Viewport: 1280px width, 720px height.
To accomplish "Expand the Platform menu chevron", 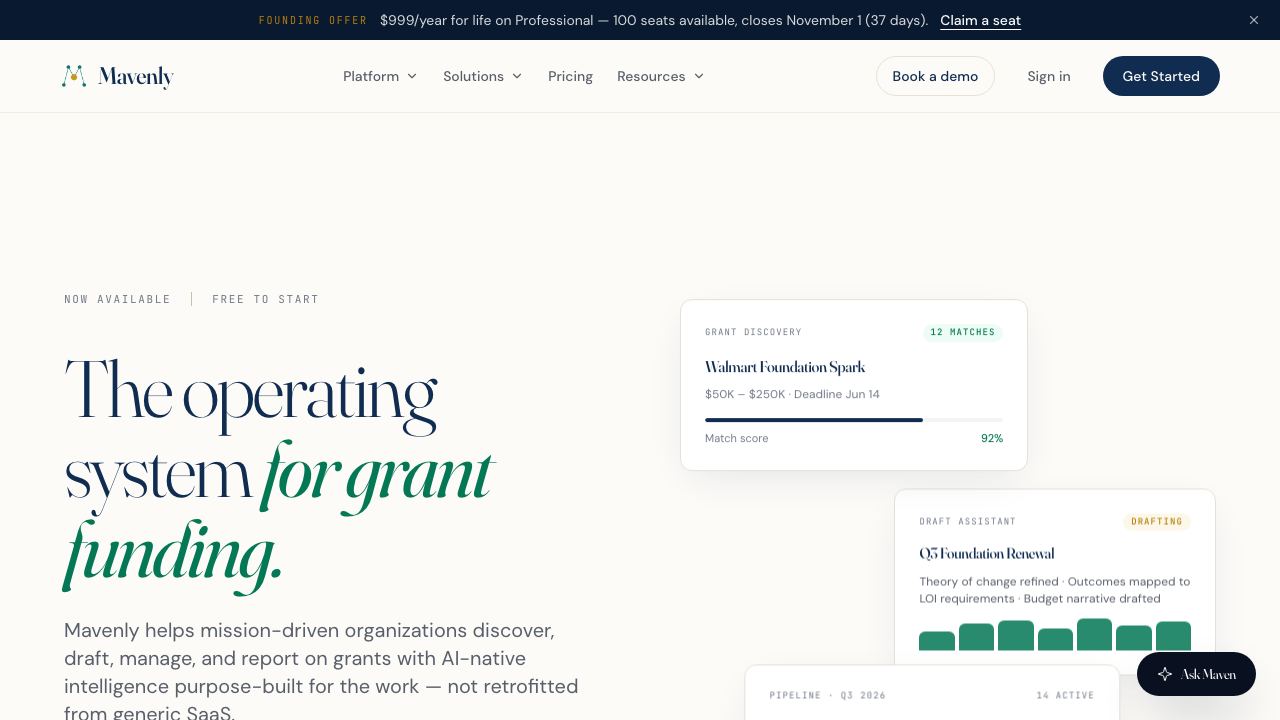I will pyautogui.click(x=412, y=76).
